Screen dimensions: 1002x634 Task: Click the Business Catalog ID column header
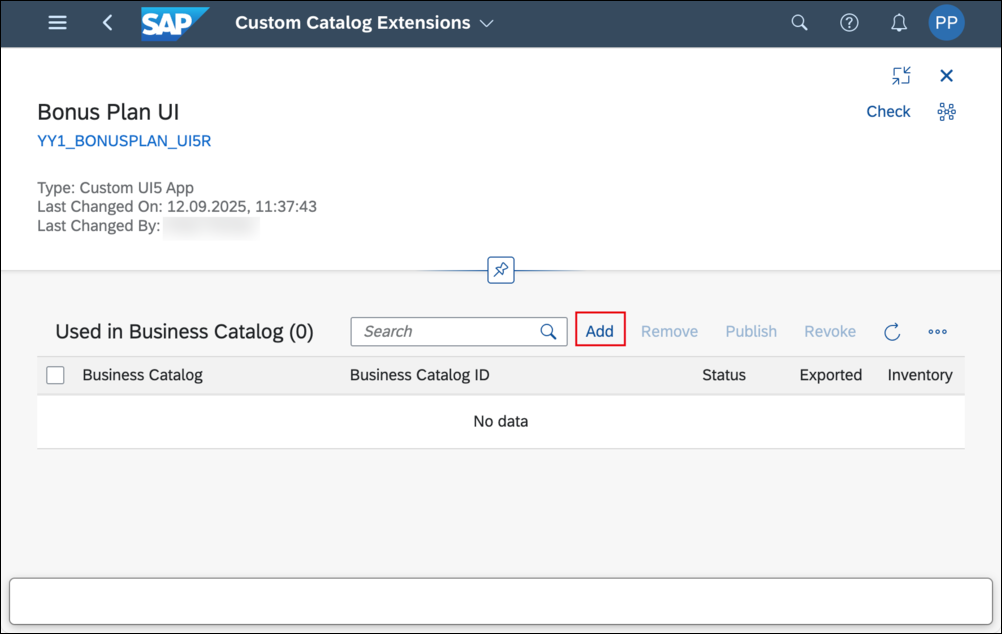click(x=419, y=375)
